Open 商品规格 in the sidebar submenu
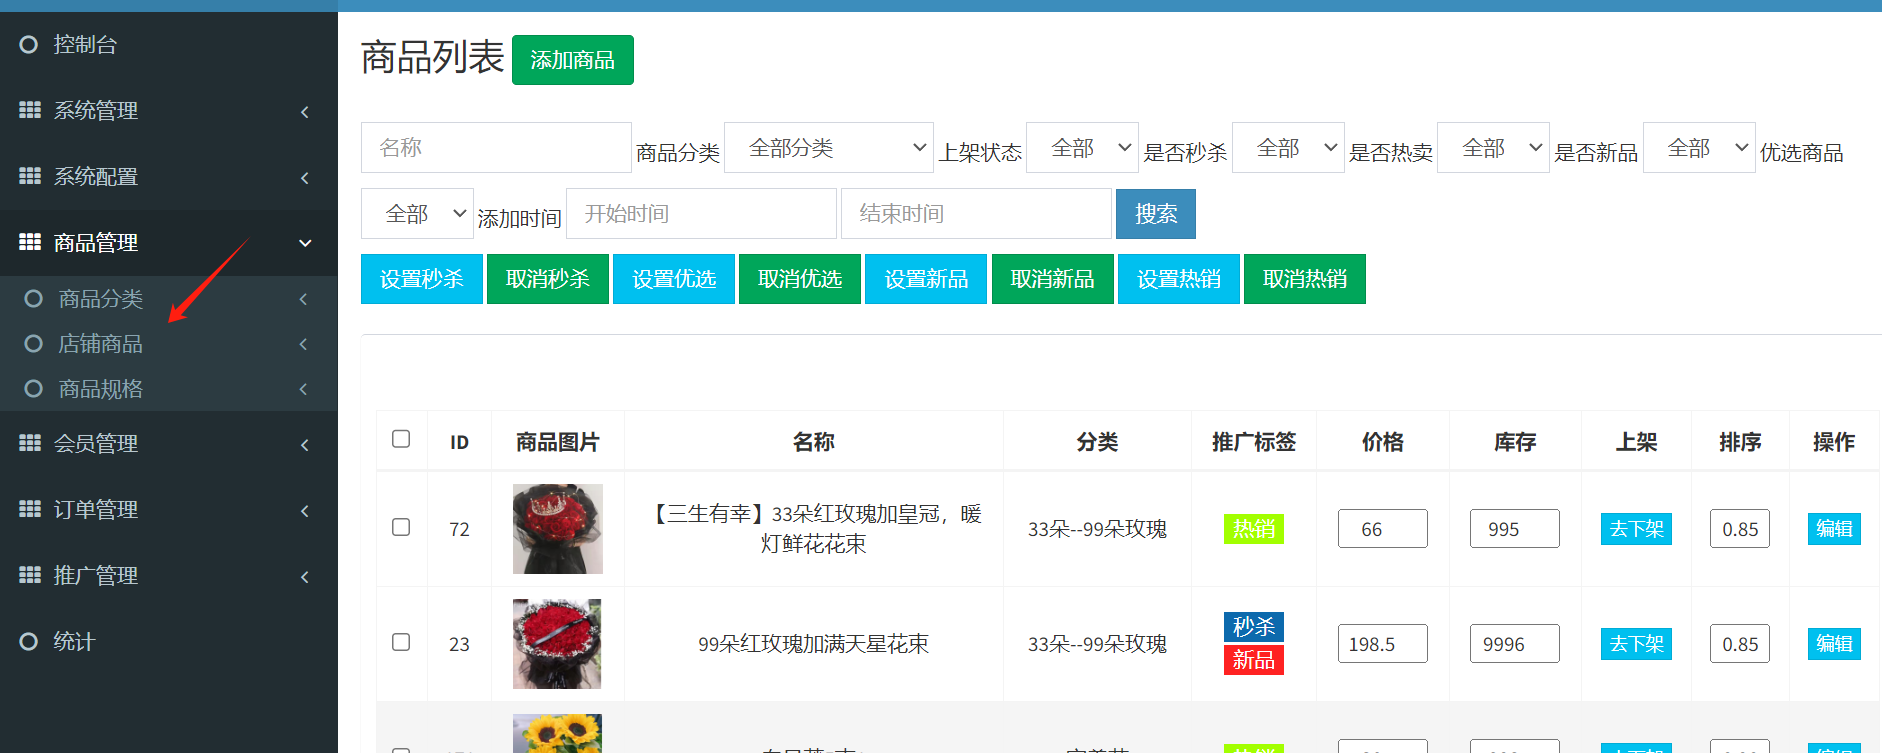This screenshot has width=1882, height=753. pos(100,389)
